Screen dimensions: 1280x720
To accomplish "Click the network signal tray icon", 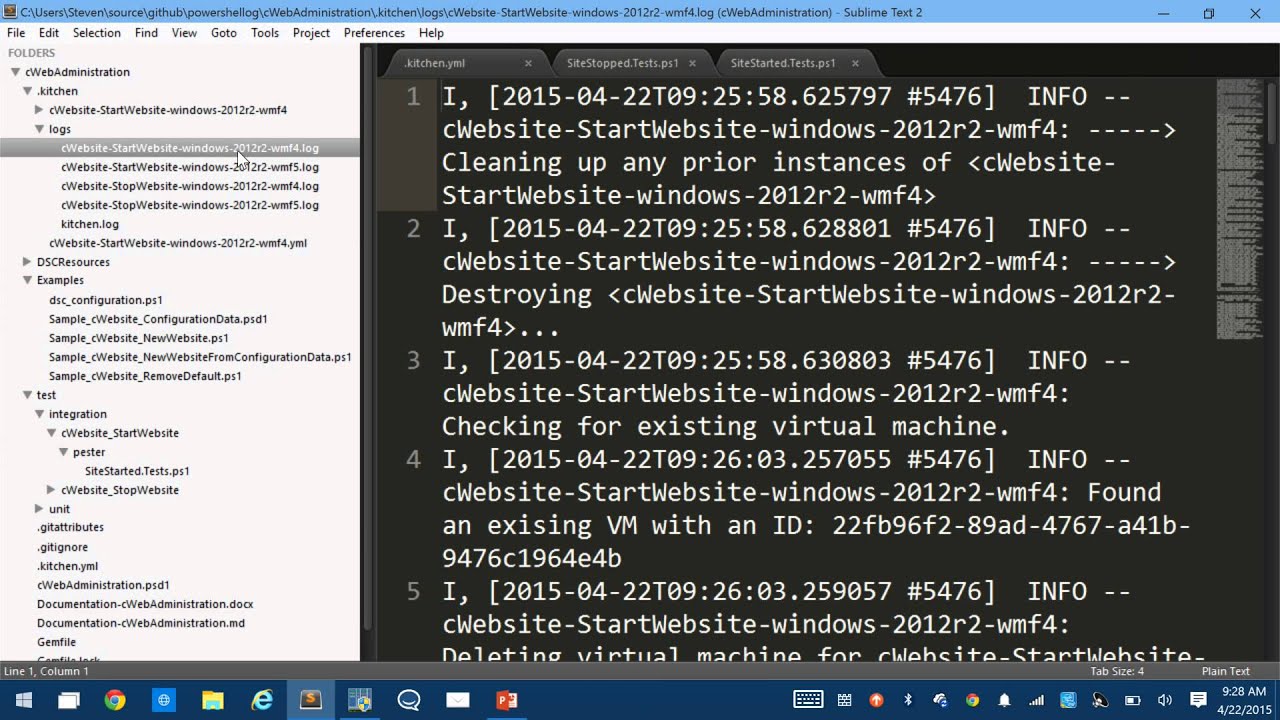I will [x=1036, y=700].
